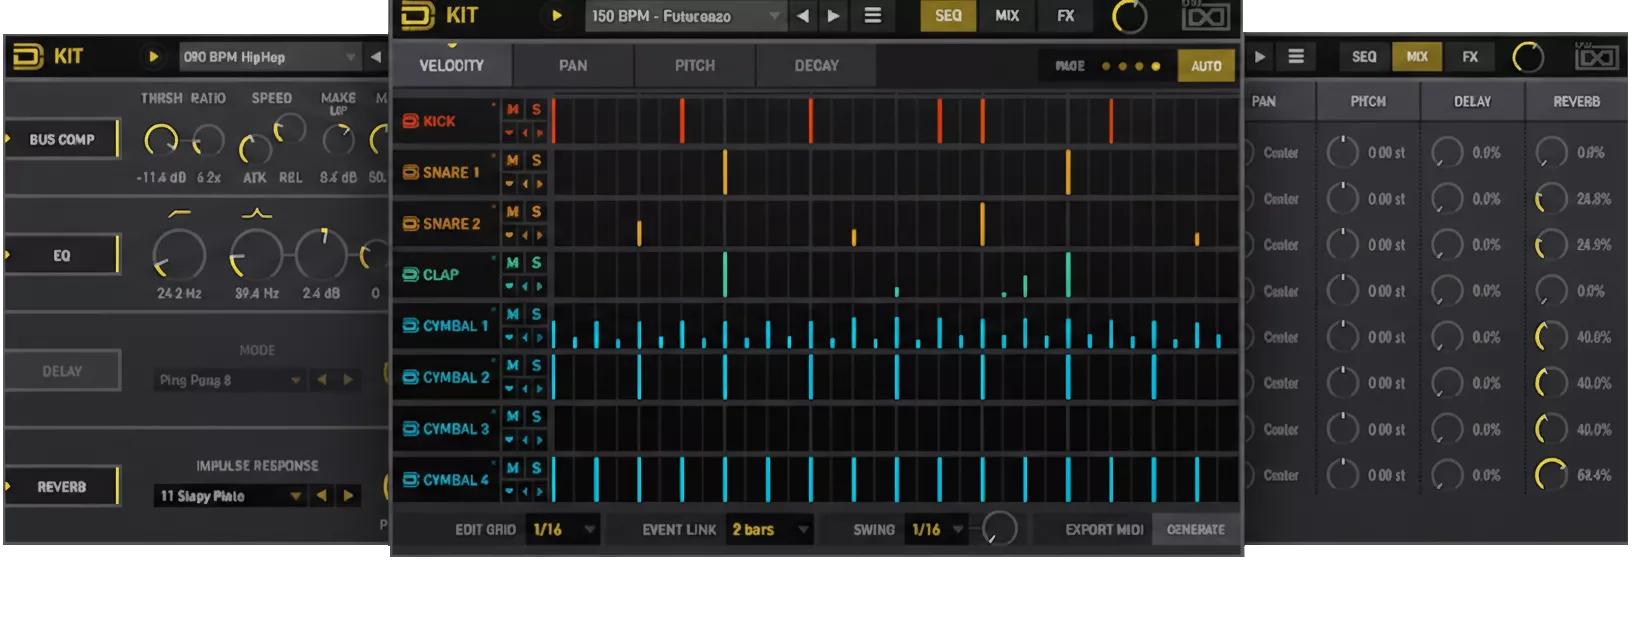The height and width of the screenshot is (640, 1632).
Task: Solo the CYMBAL 1 track
Action: (536, 314)
